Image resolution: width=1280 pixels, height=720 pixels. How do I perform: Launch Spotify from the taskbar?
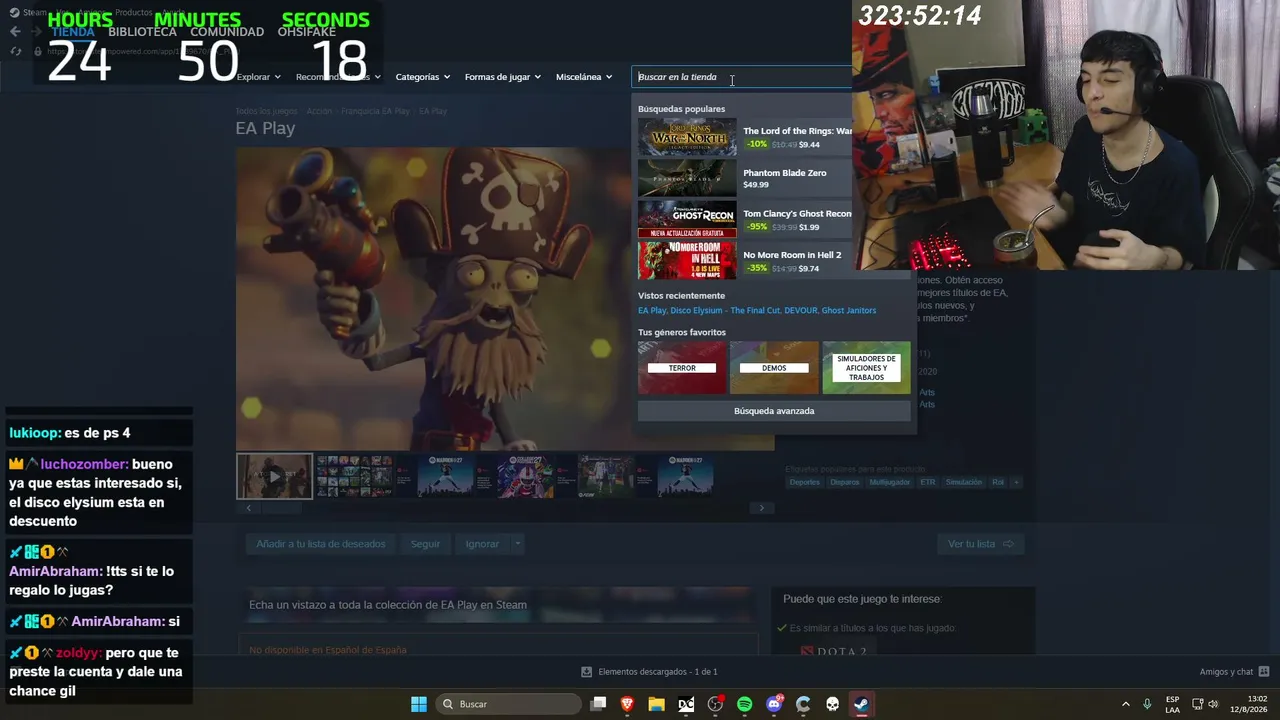744,704
